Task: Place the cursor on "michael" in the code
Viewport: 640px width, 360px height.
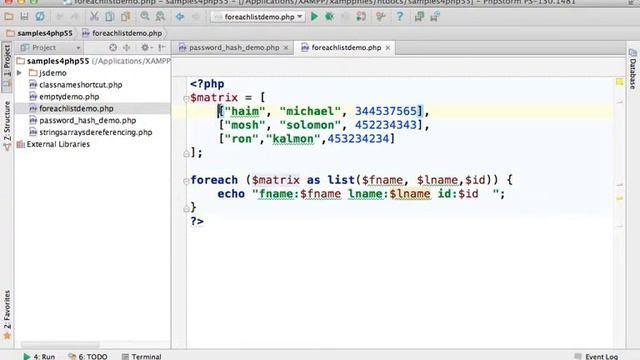Action: tap(310, 111)
